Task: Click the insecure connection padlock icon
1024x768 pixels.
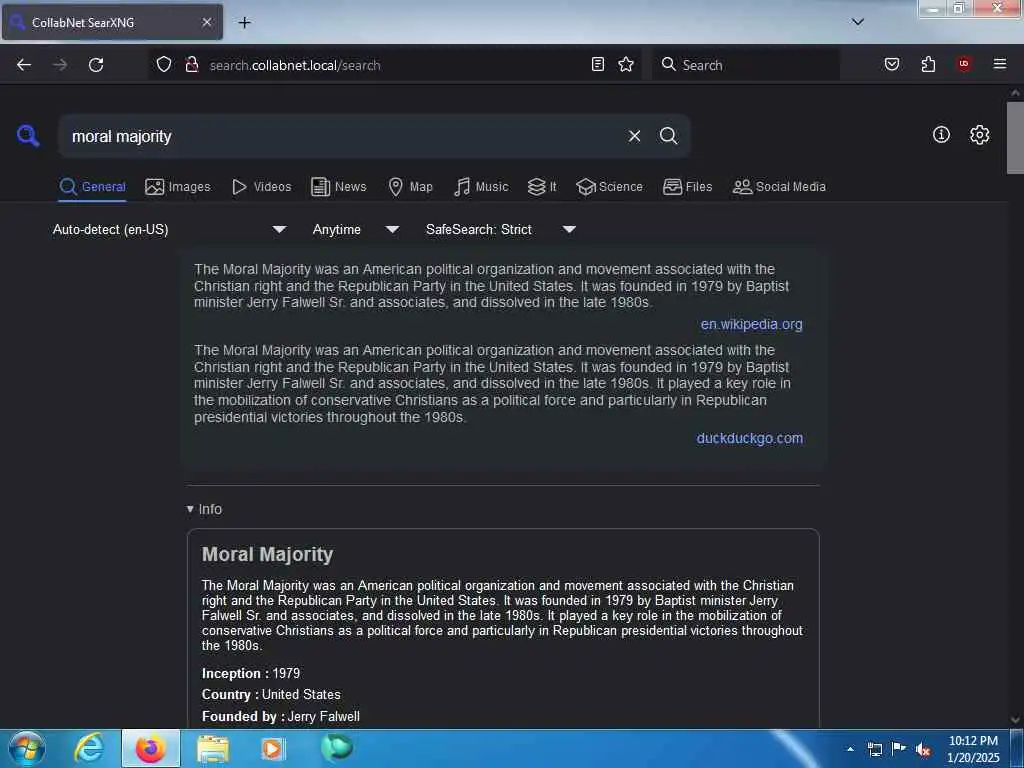Action: click(x=192, y=64)
